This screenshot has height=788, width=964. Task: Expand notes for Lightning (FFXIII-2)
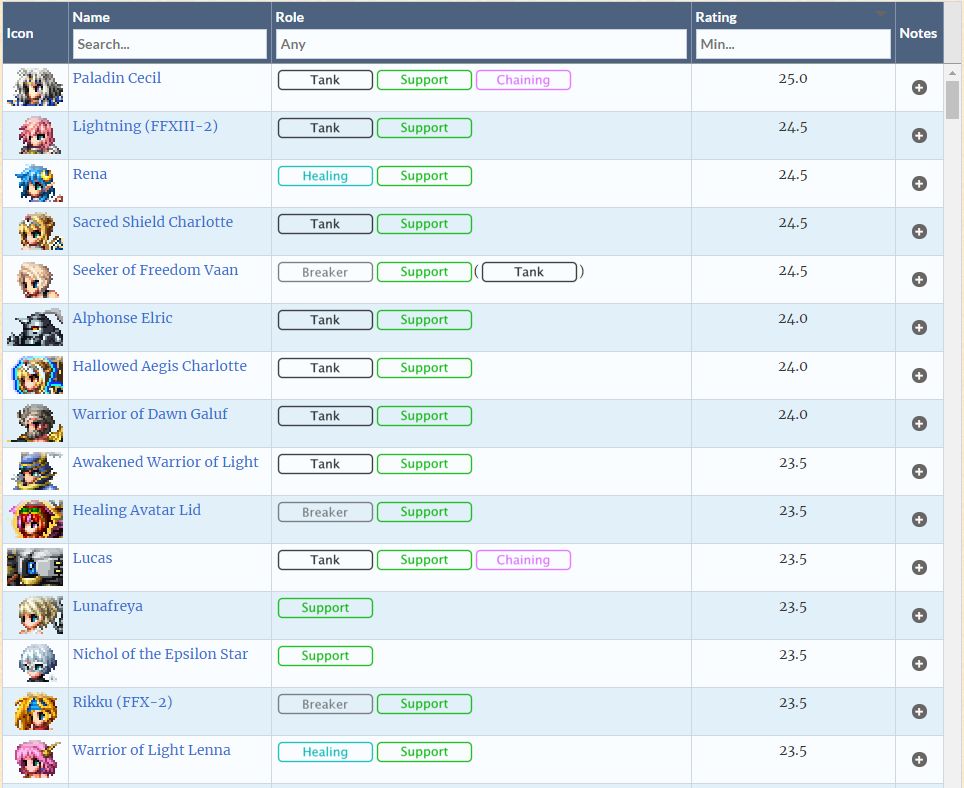[919, 135]
